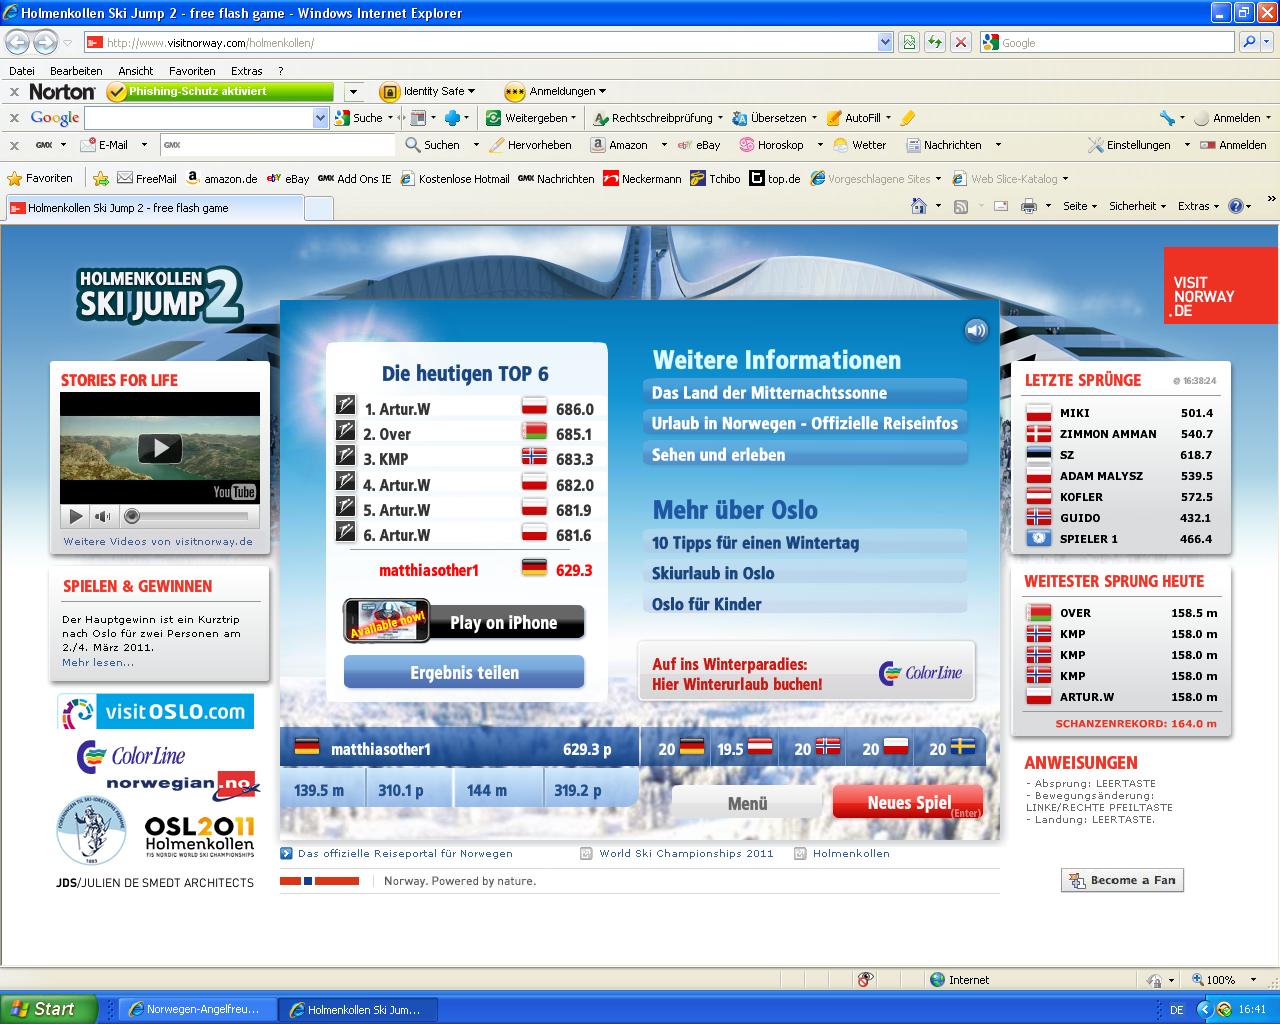Click the video player small play button
The width and height of the screenshot is (1280, 1024).
tap(75, 517)
